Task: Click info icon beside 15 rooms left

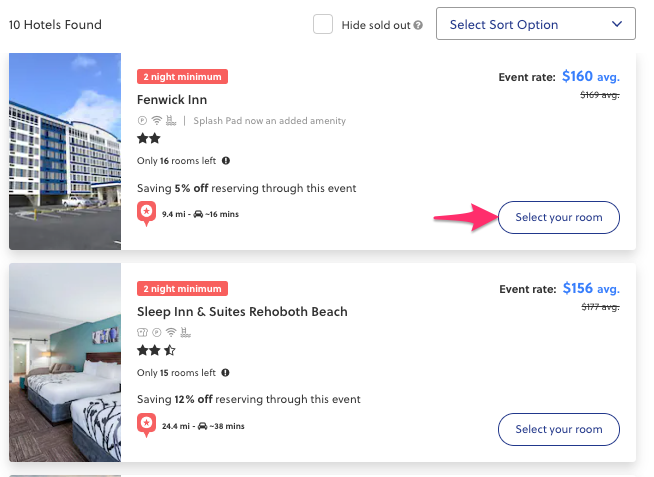Action: (226, 372)
